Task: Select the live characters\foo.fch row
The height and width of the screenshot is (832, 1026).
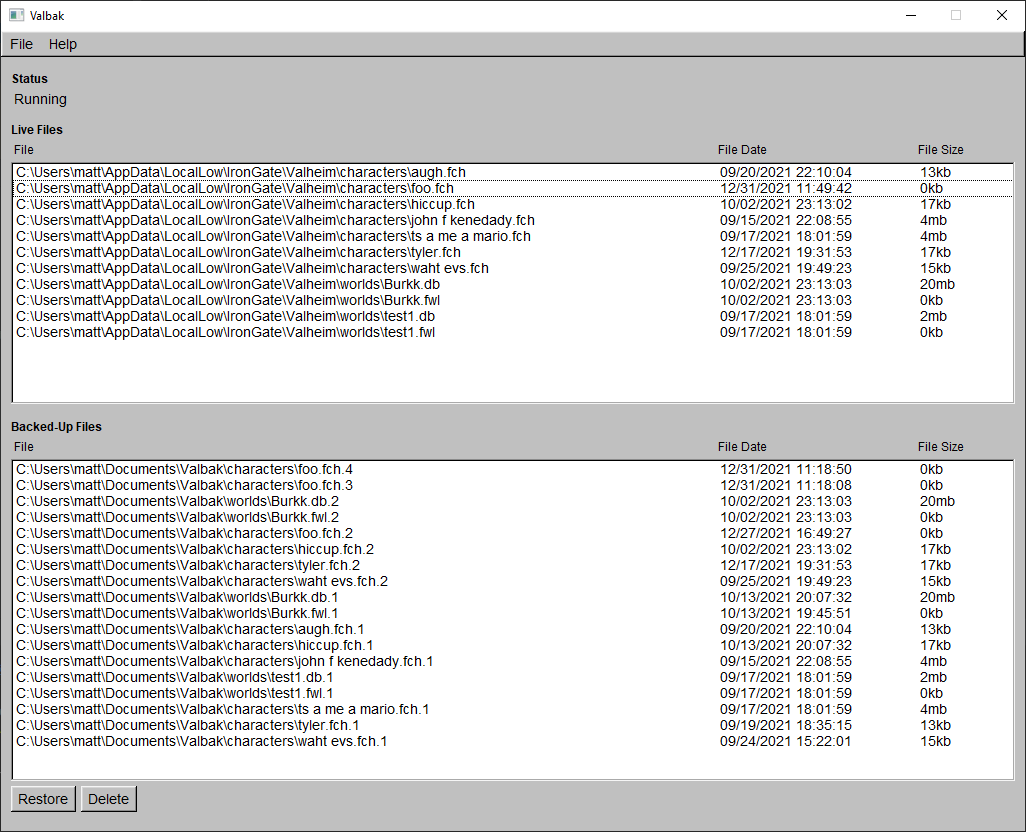Action: pos(513,188)
